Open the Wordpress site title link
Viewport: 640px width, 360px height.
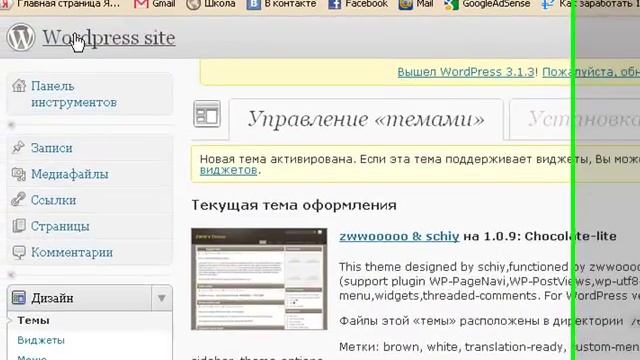coord(109,38)
